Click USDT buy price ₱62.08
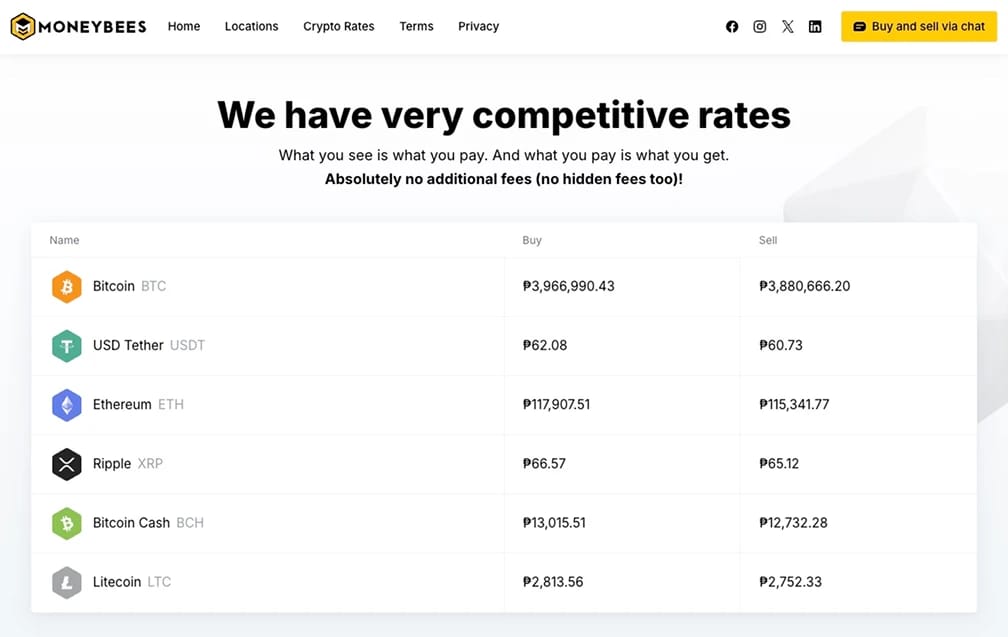Image resolution: width=1008 pixels, height=637 pixels. pos(545,345)
